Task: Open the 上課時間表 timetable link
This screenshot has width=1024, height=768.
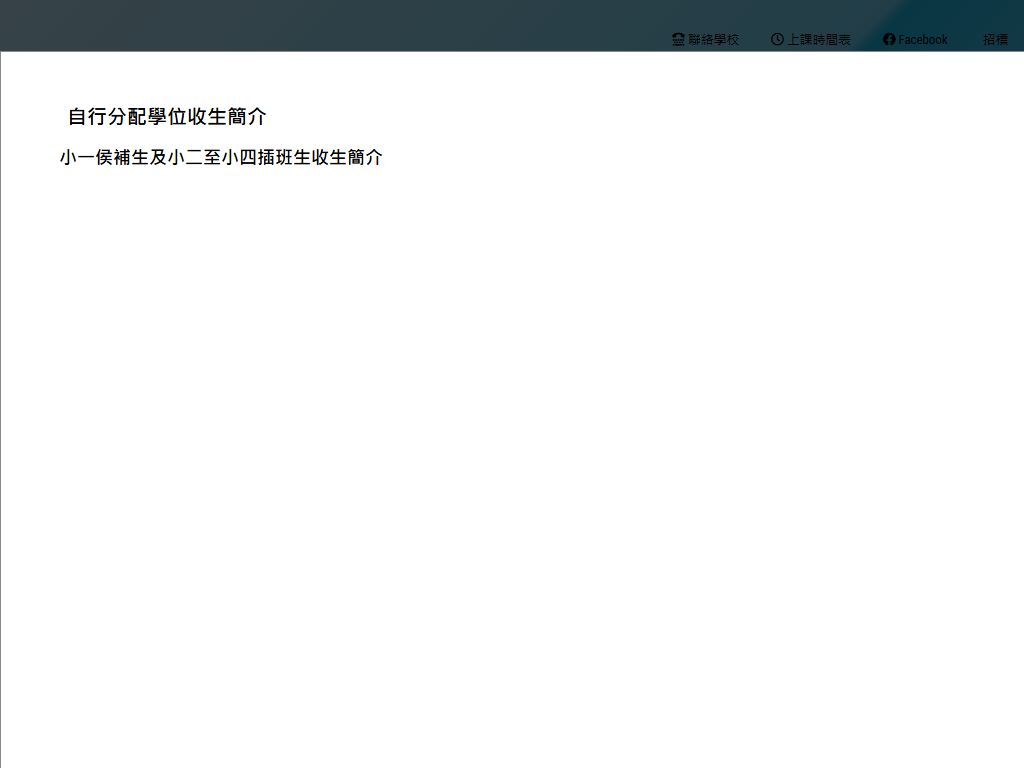Action: point(810,40)
